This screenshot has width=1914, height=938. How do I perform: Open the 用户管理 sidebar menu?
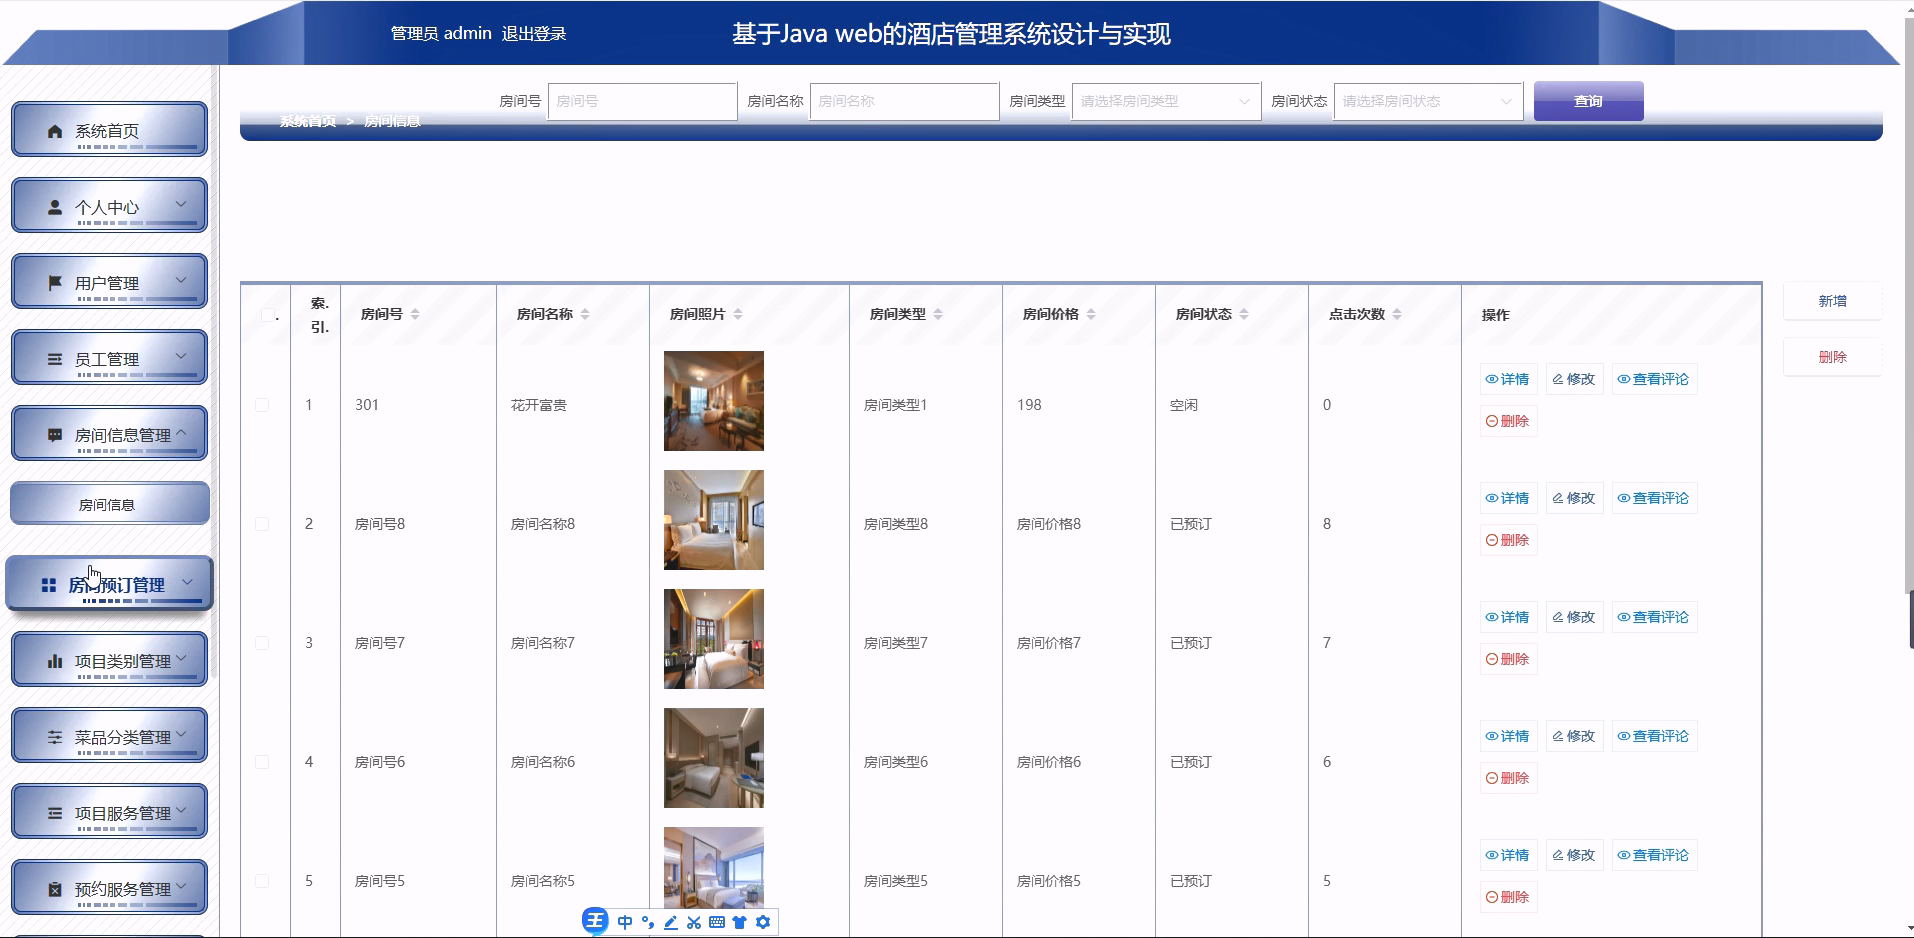click(x=109, y=281)
